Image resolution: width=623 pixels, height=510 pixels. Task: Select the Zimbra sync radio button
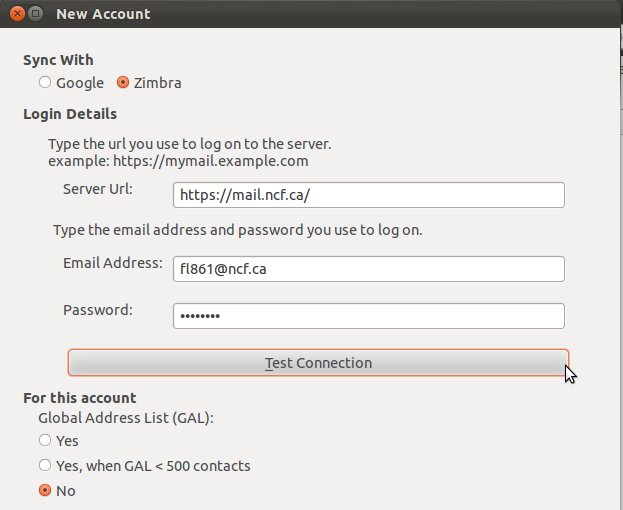(123, 82)
